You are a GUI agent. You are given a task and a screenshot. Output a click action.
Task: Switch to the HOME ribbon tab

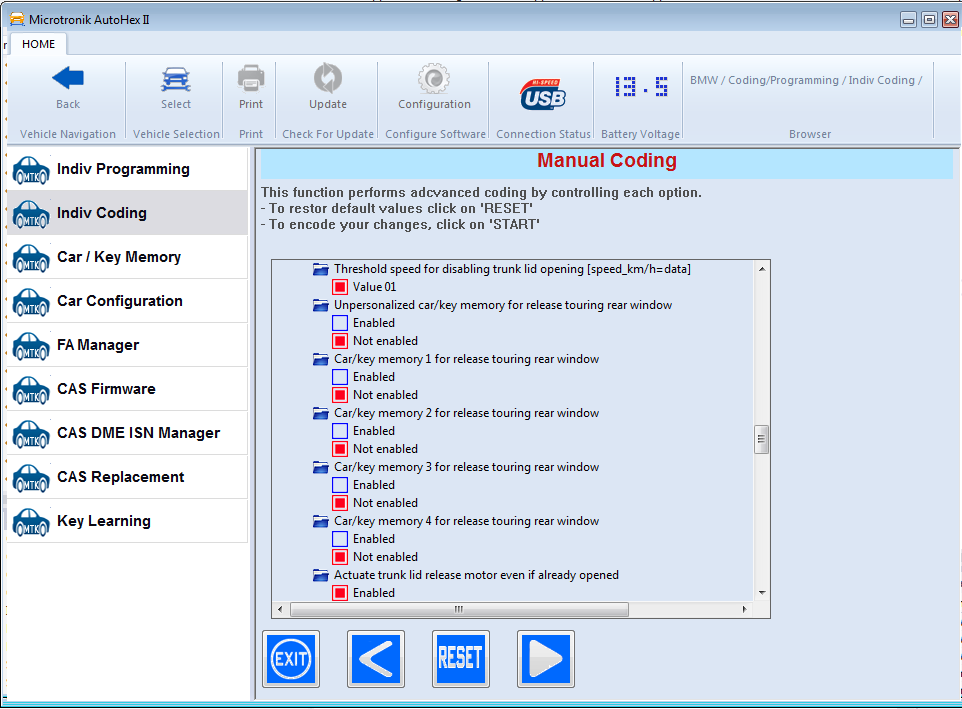[38, 44]
